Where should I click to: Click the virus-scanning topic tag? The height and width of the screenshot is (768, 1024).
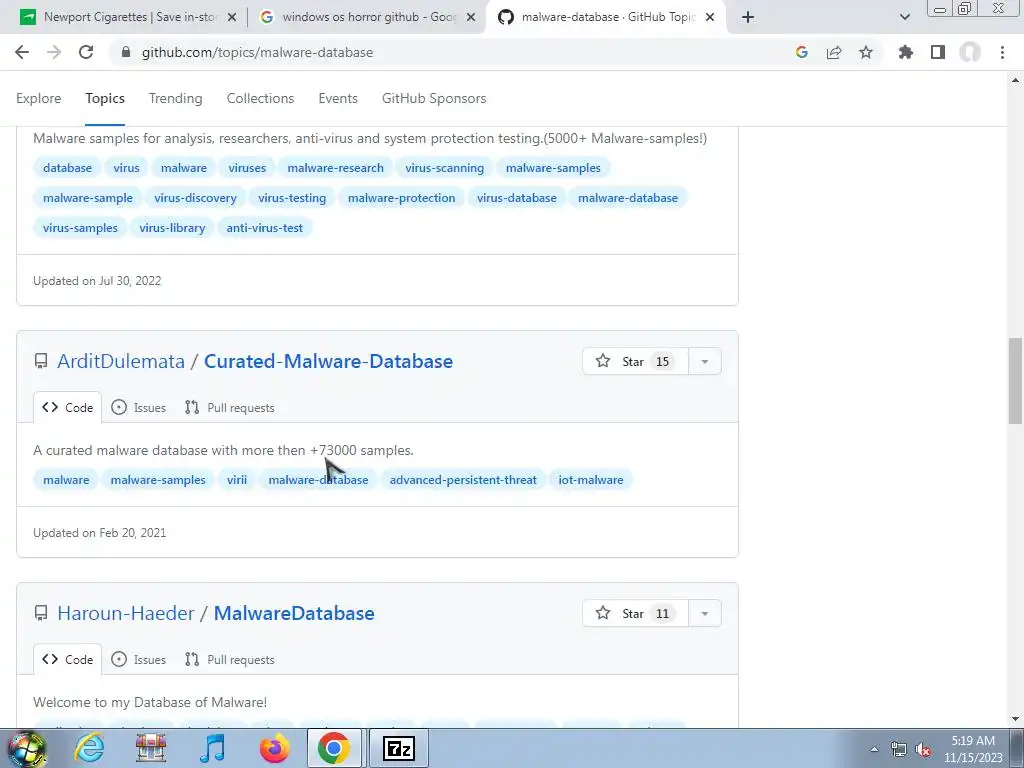pos(445,168)
